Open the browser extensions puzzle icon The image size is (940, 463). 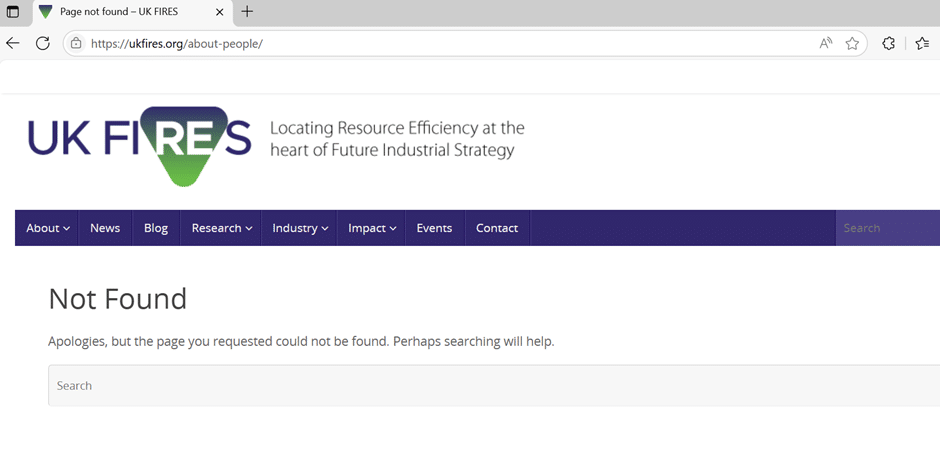point(888,43)
